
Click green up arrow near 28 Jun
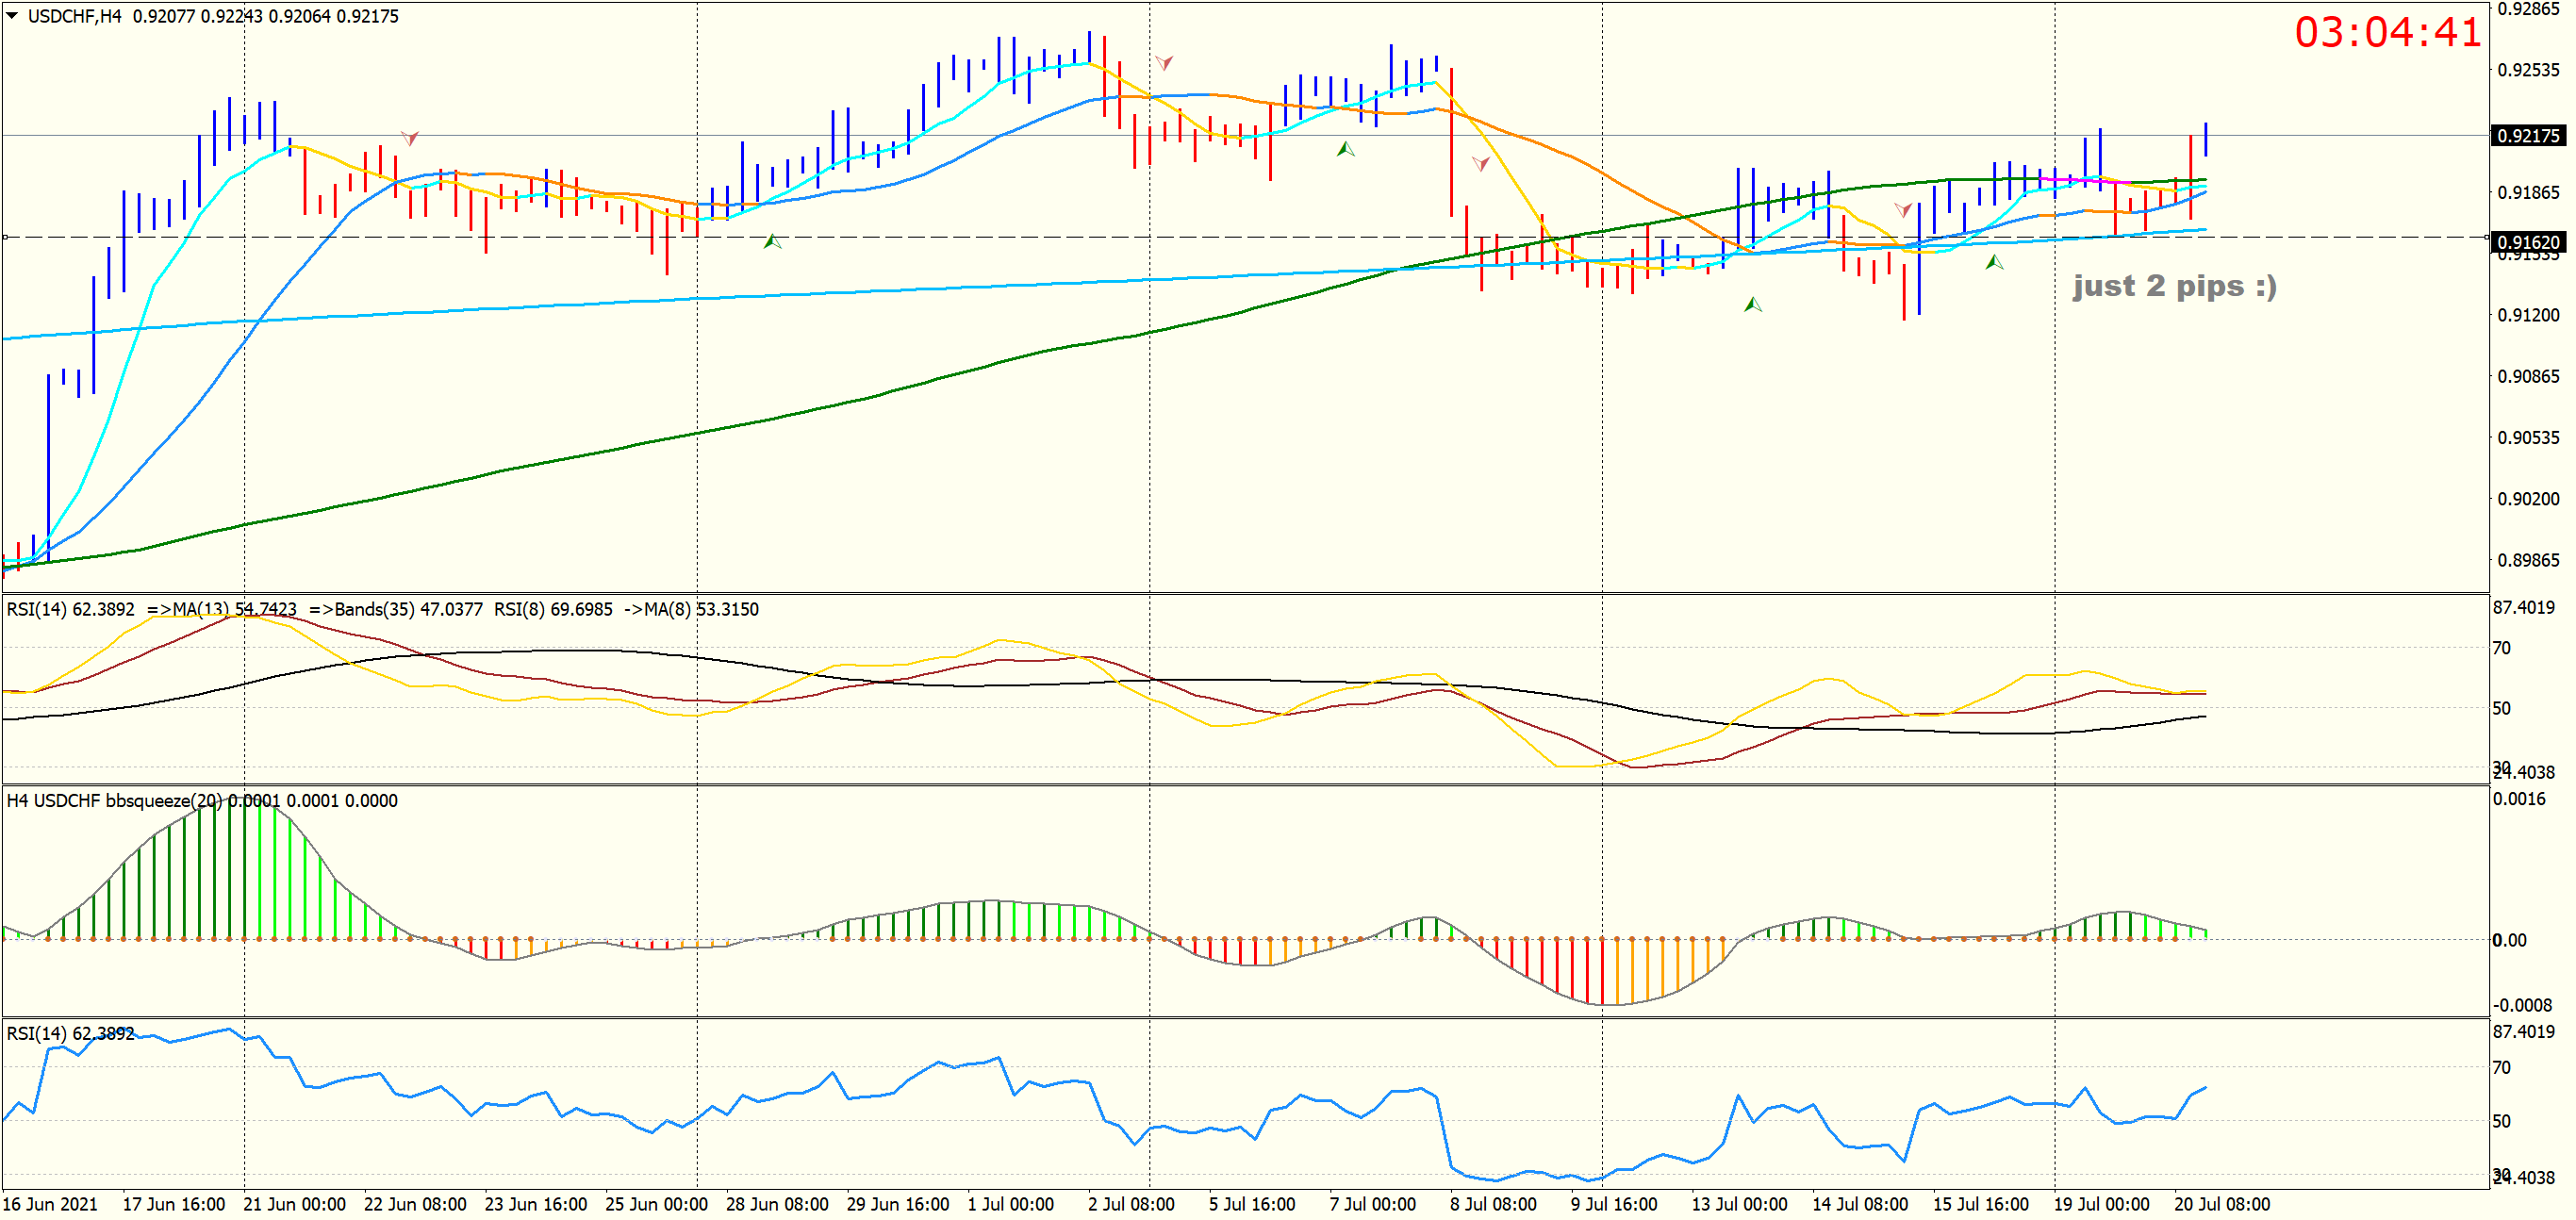pyautogui.click(x=772, y=242)
